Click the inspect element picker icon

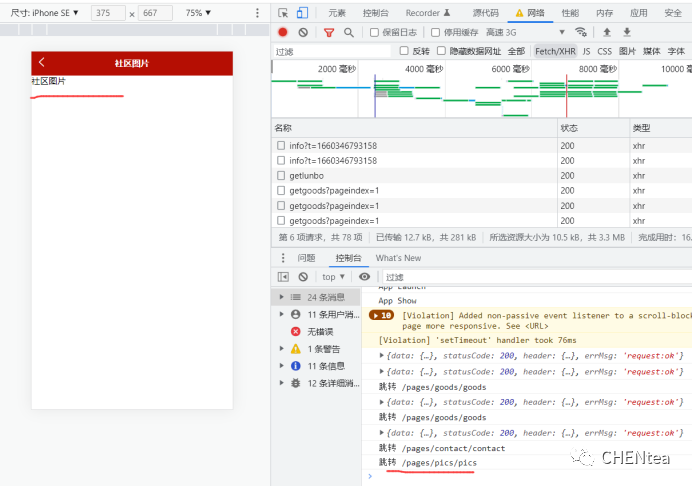[284, 13]
